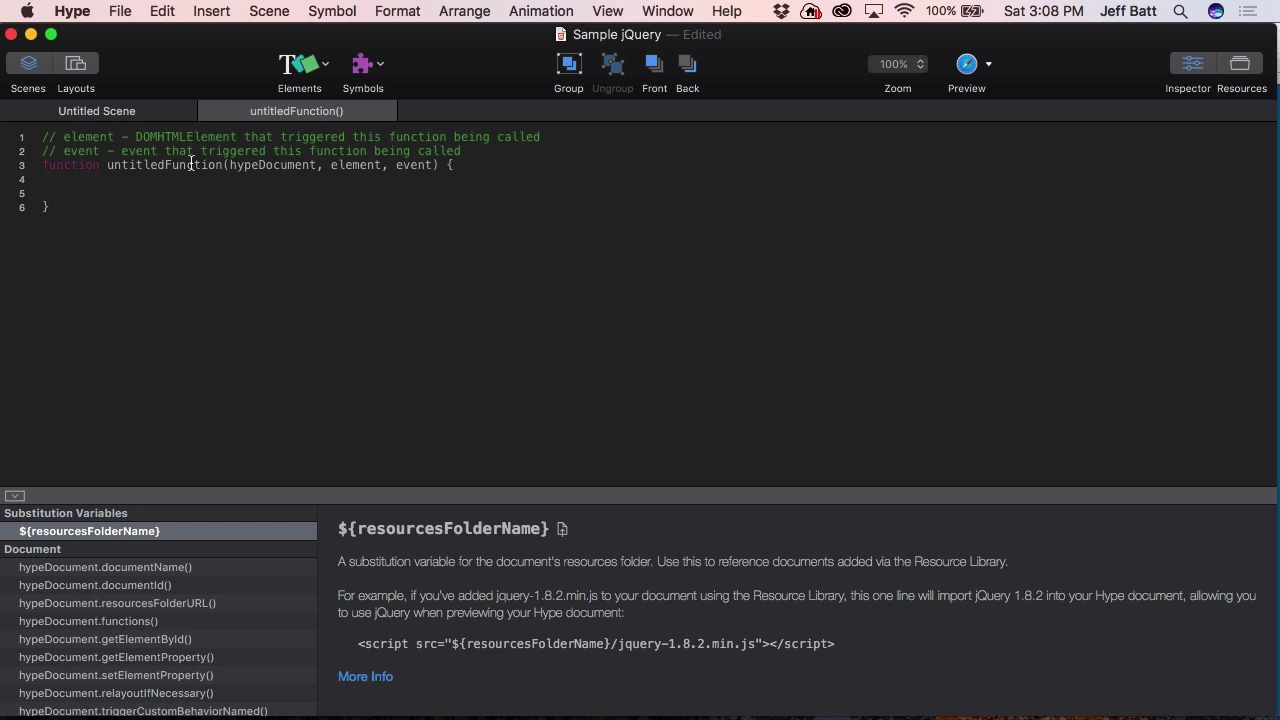Expand the Elements dropdown arrow

[325, 64]
